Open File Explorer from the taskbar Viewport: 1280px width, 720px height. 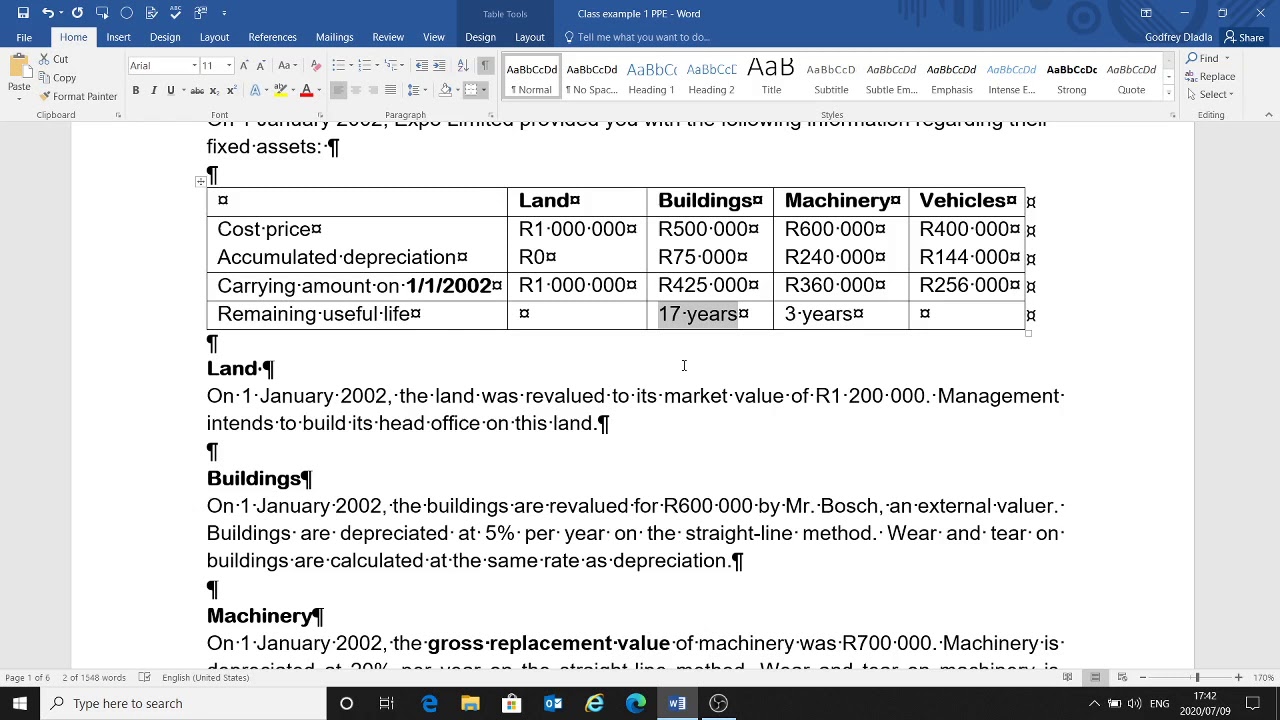[470, 703]
